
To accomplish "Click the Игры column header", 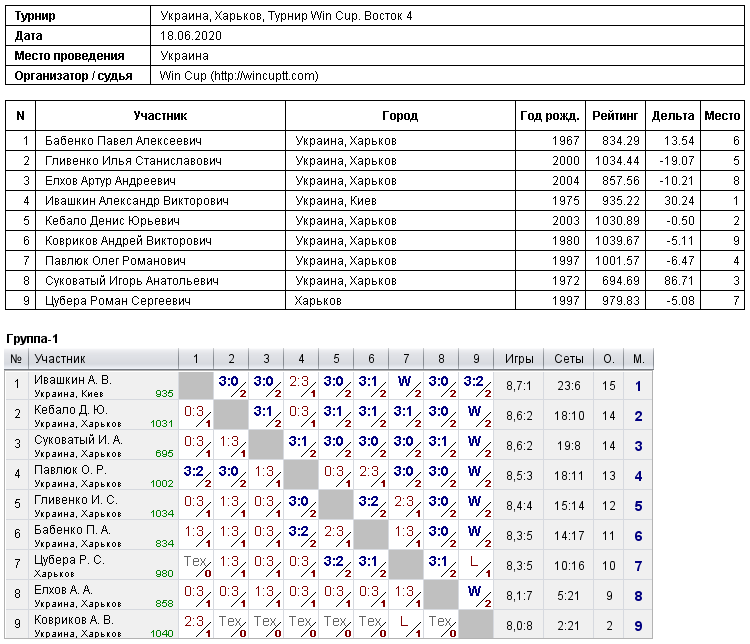I will pyautogui.click(x=519, y=359).
